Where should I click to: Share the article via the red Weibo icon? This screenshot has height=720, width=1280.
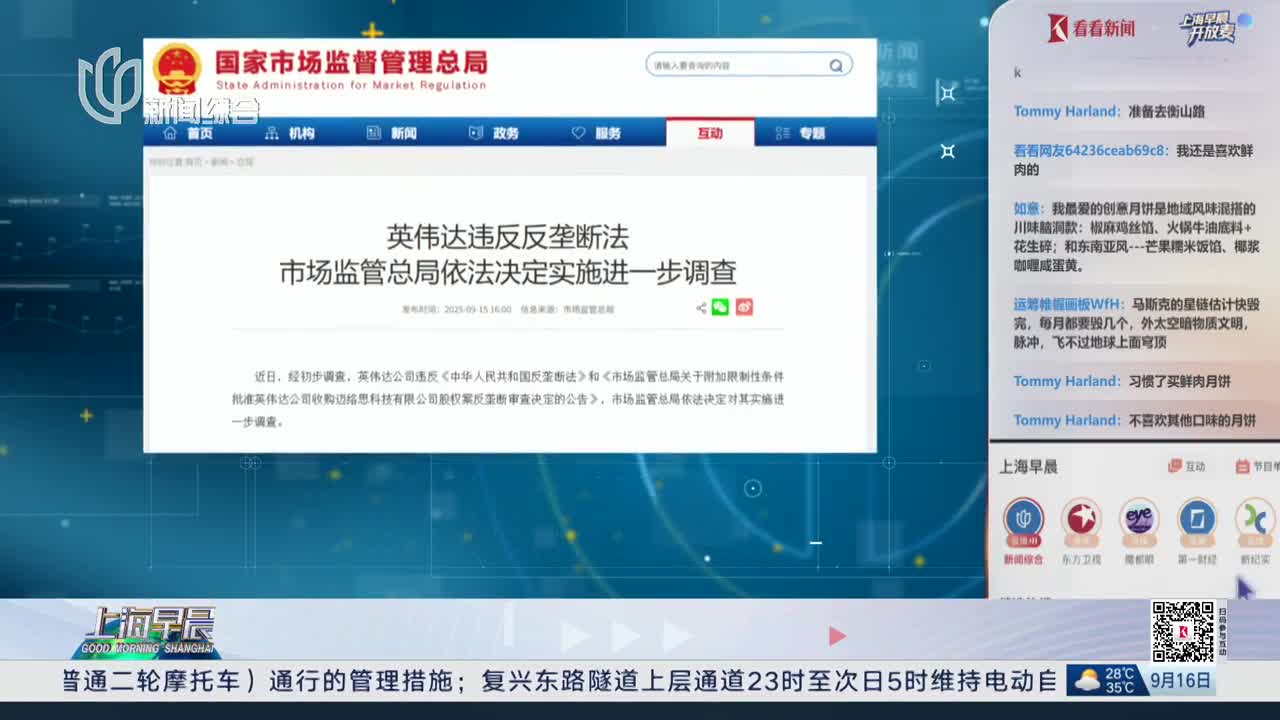coord(744,307)
